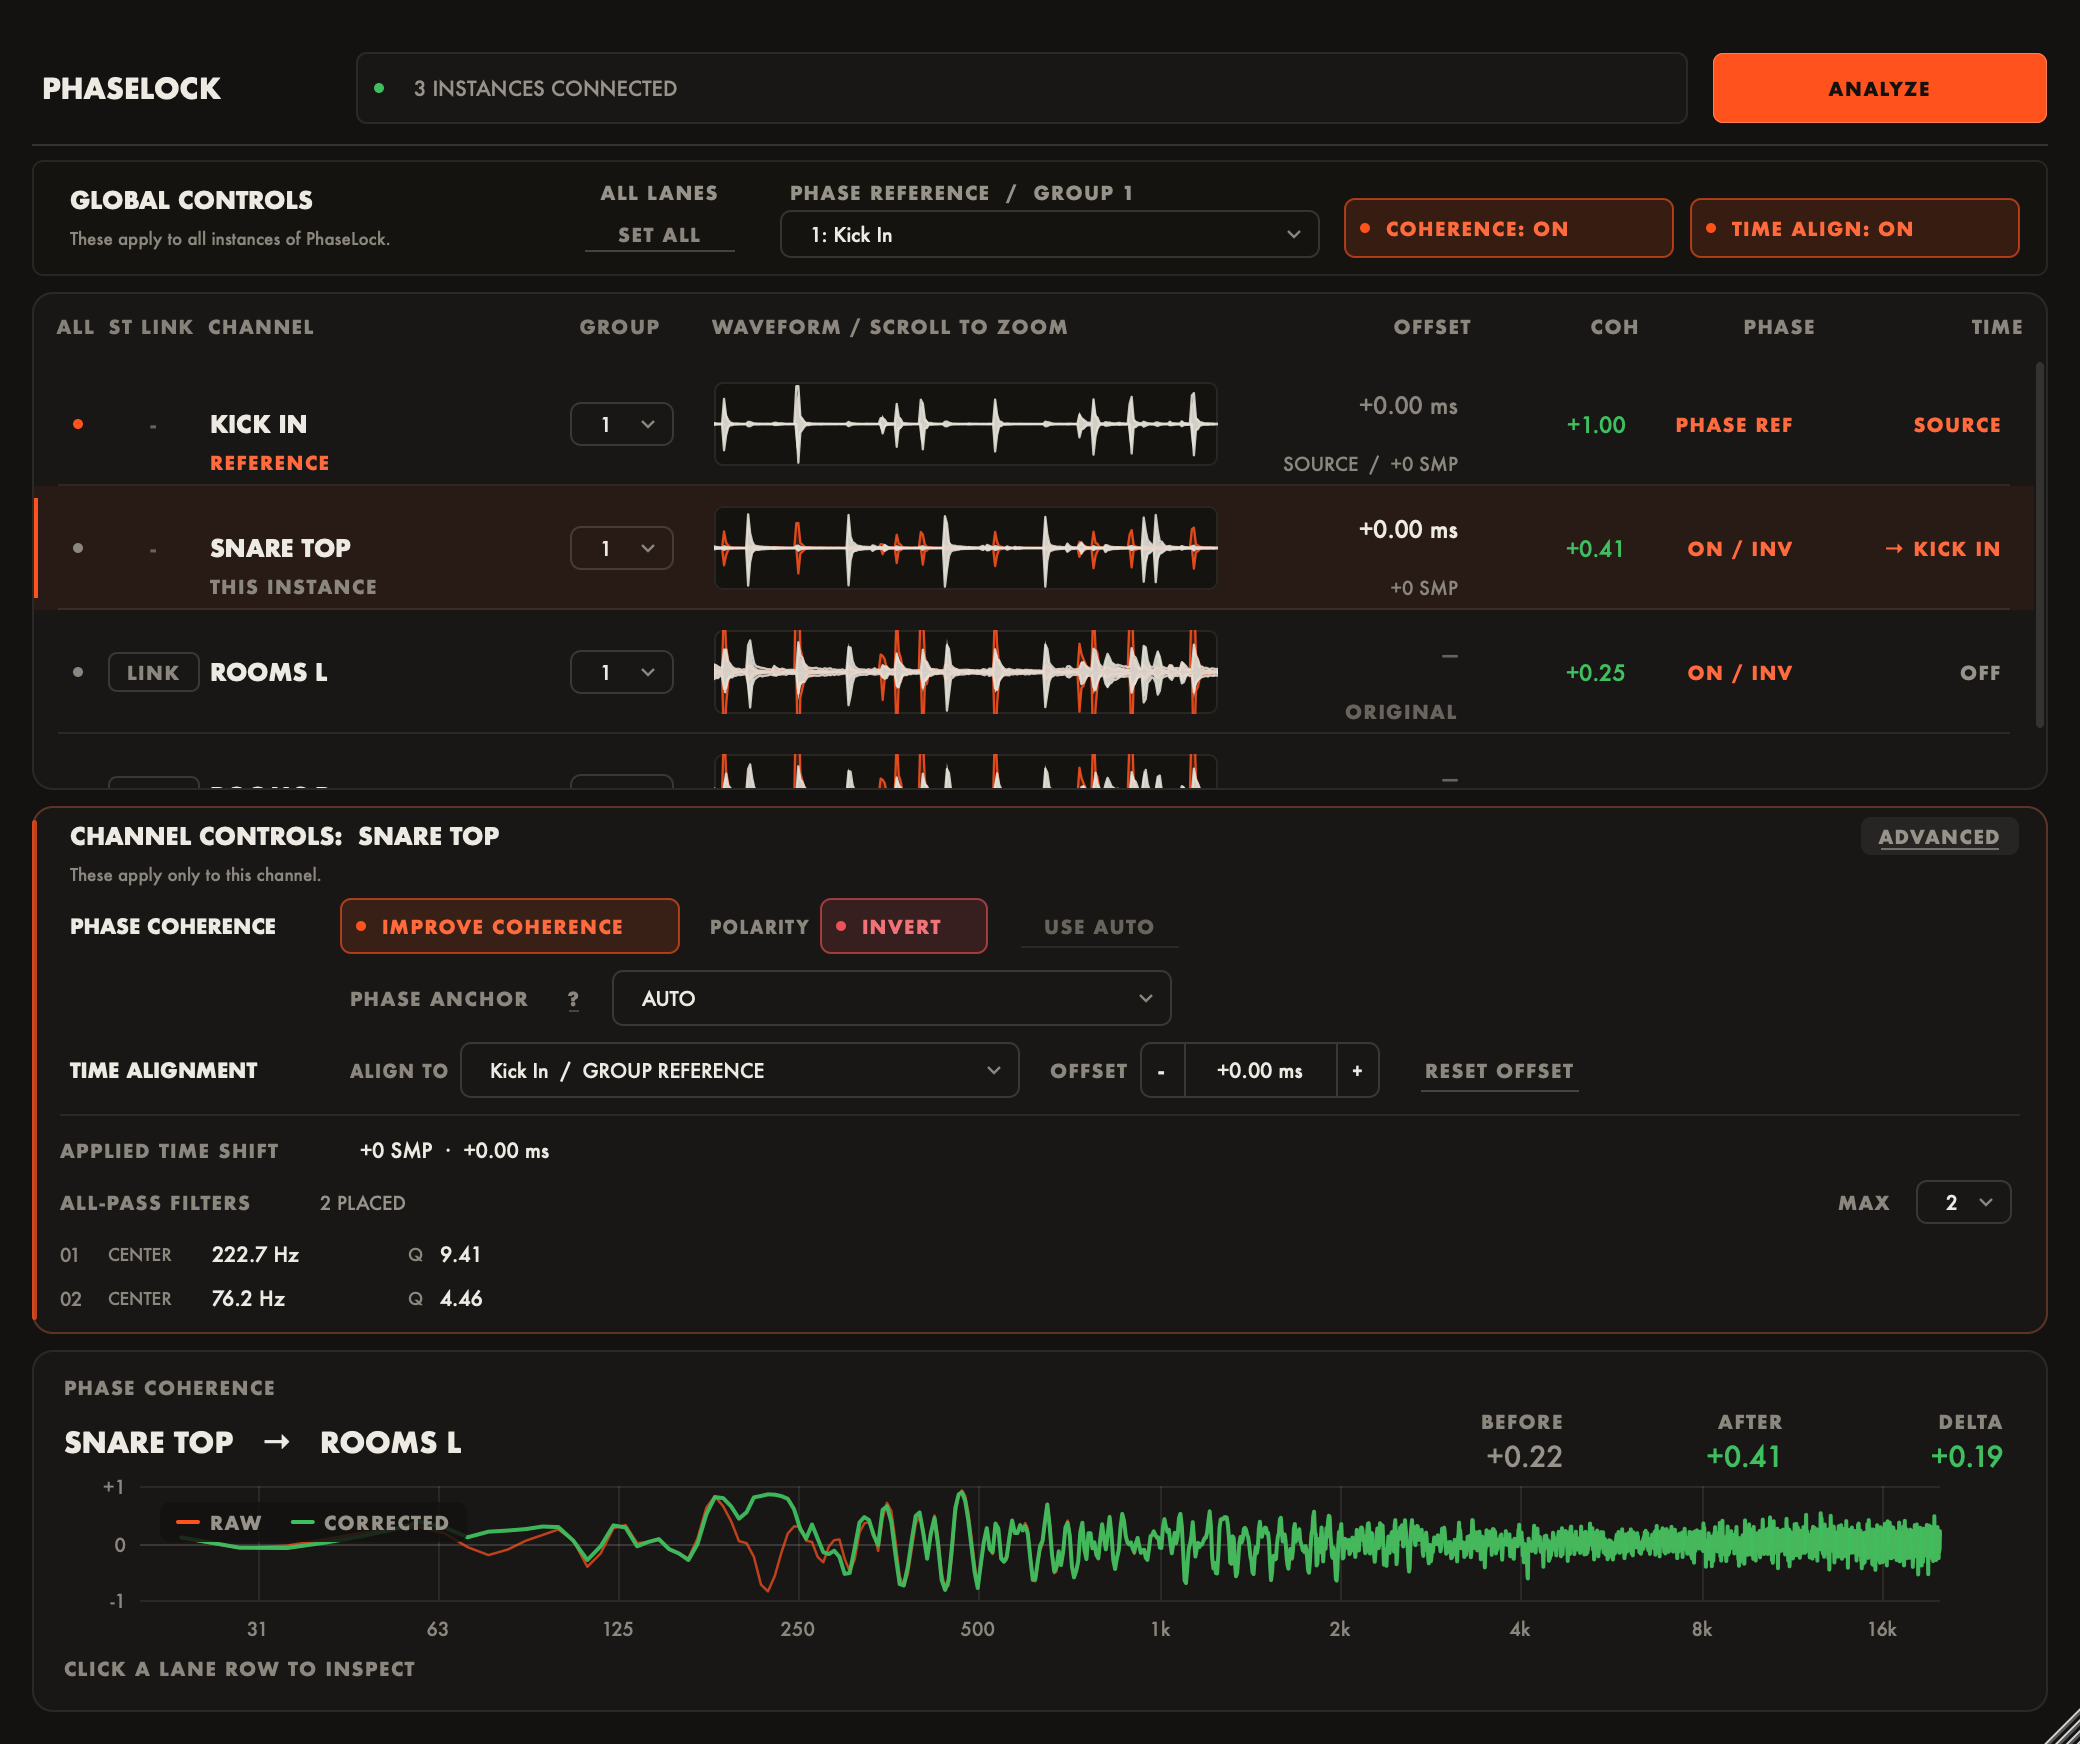Click the Snare Top coherence value +0.41
2080x1744 pixels.
click(x=1595, y=548)
